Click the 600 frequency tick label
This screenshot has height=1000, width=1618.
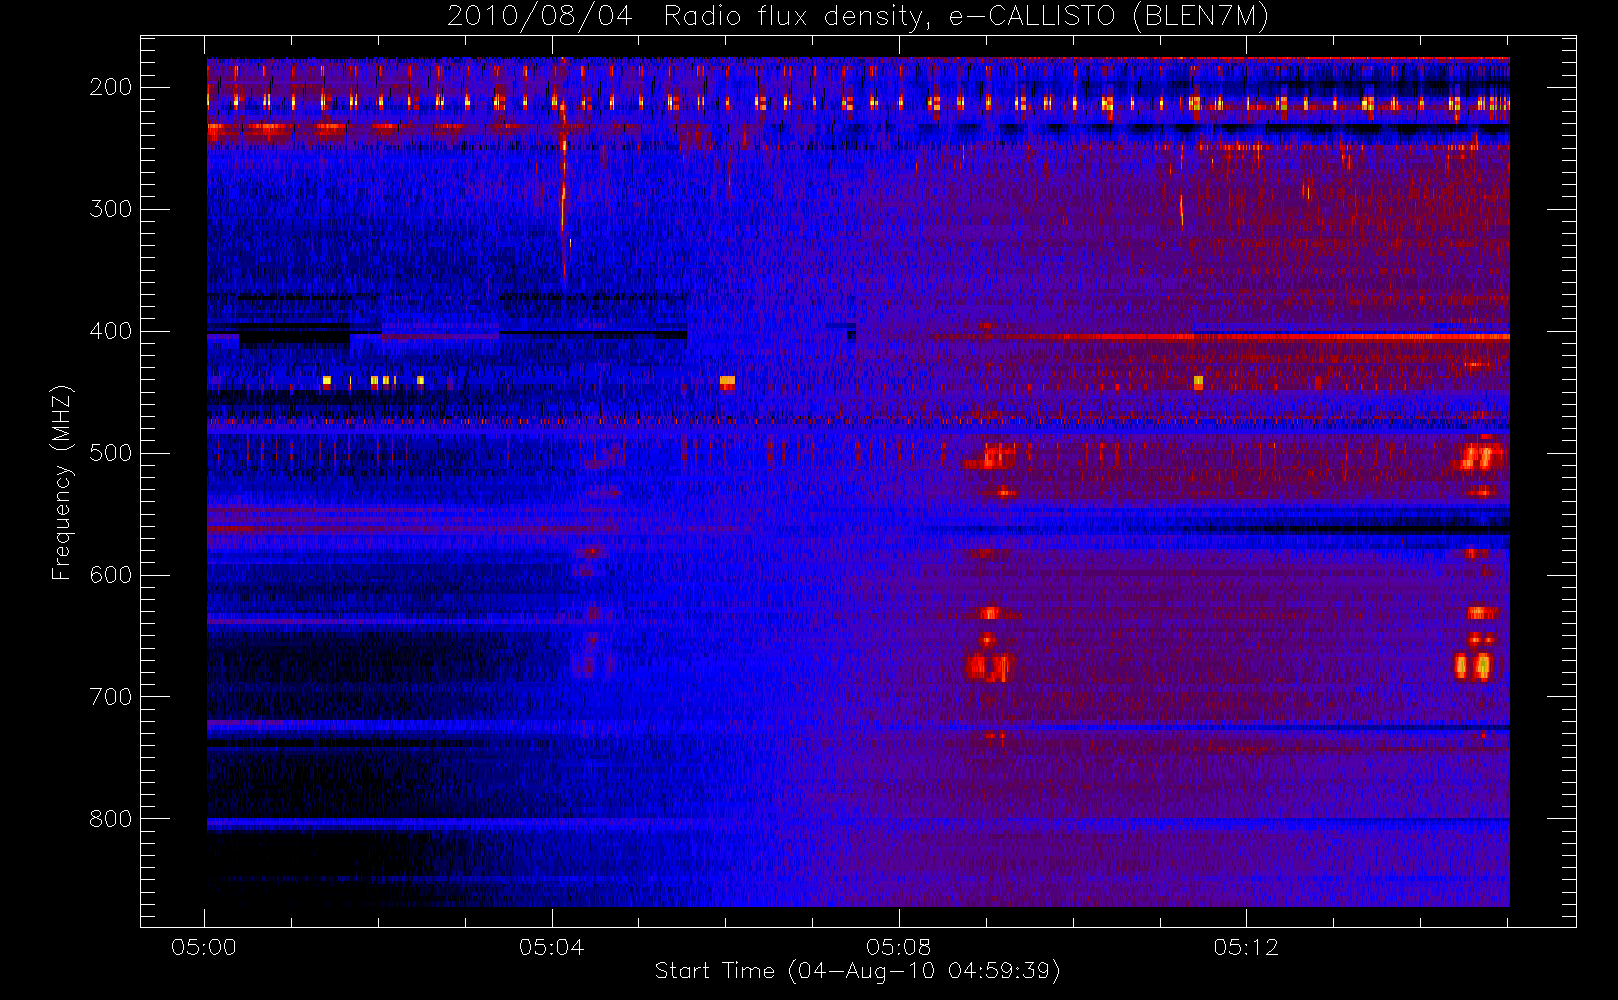111,575
